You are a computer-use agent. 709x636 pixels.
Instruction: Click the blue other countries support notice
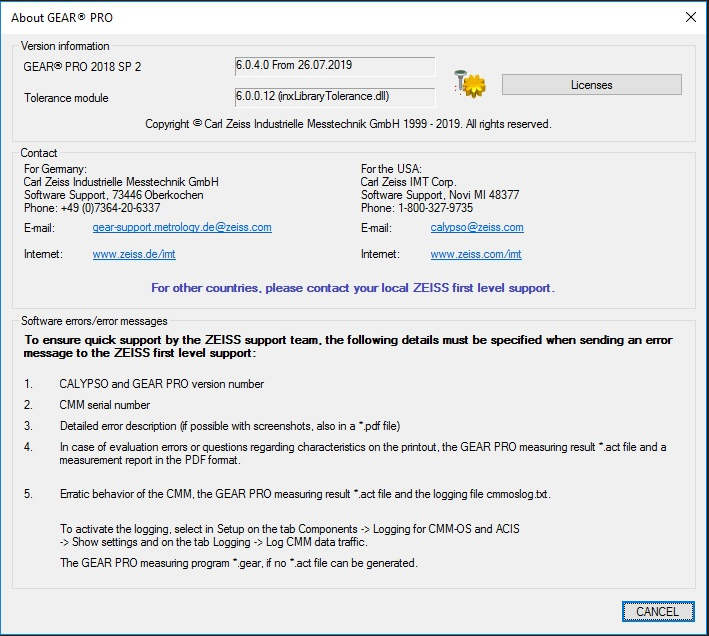click(x=353, y=288)
